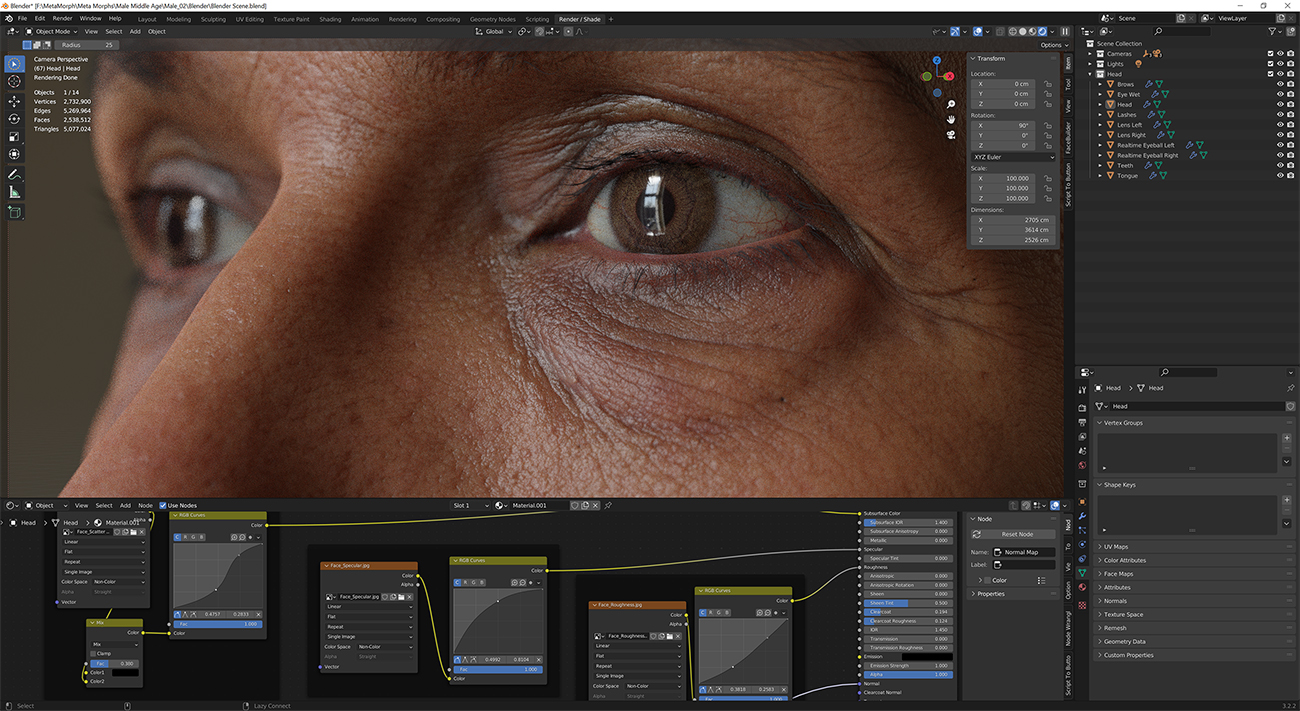Open the viewport Options popover

click(x=1054, y=45)
